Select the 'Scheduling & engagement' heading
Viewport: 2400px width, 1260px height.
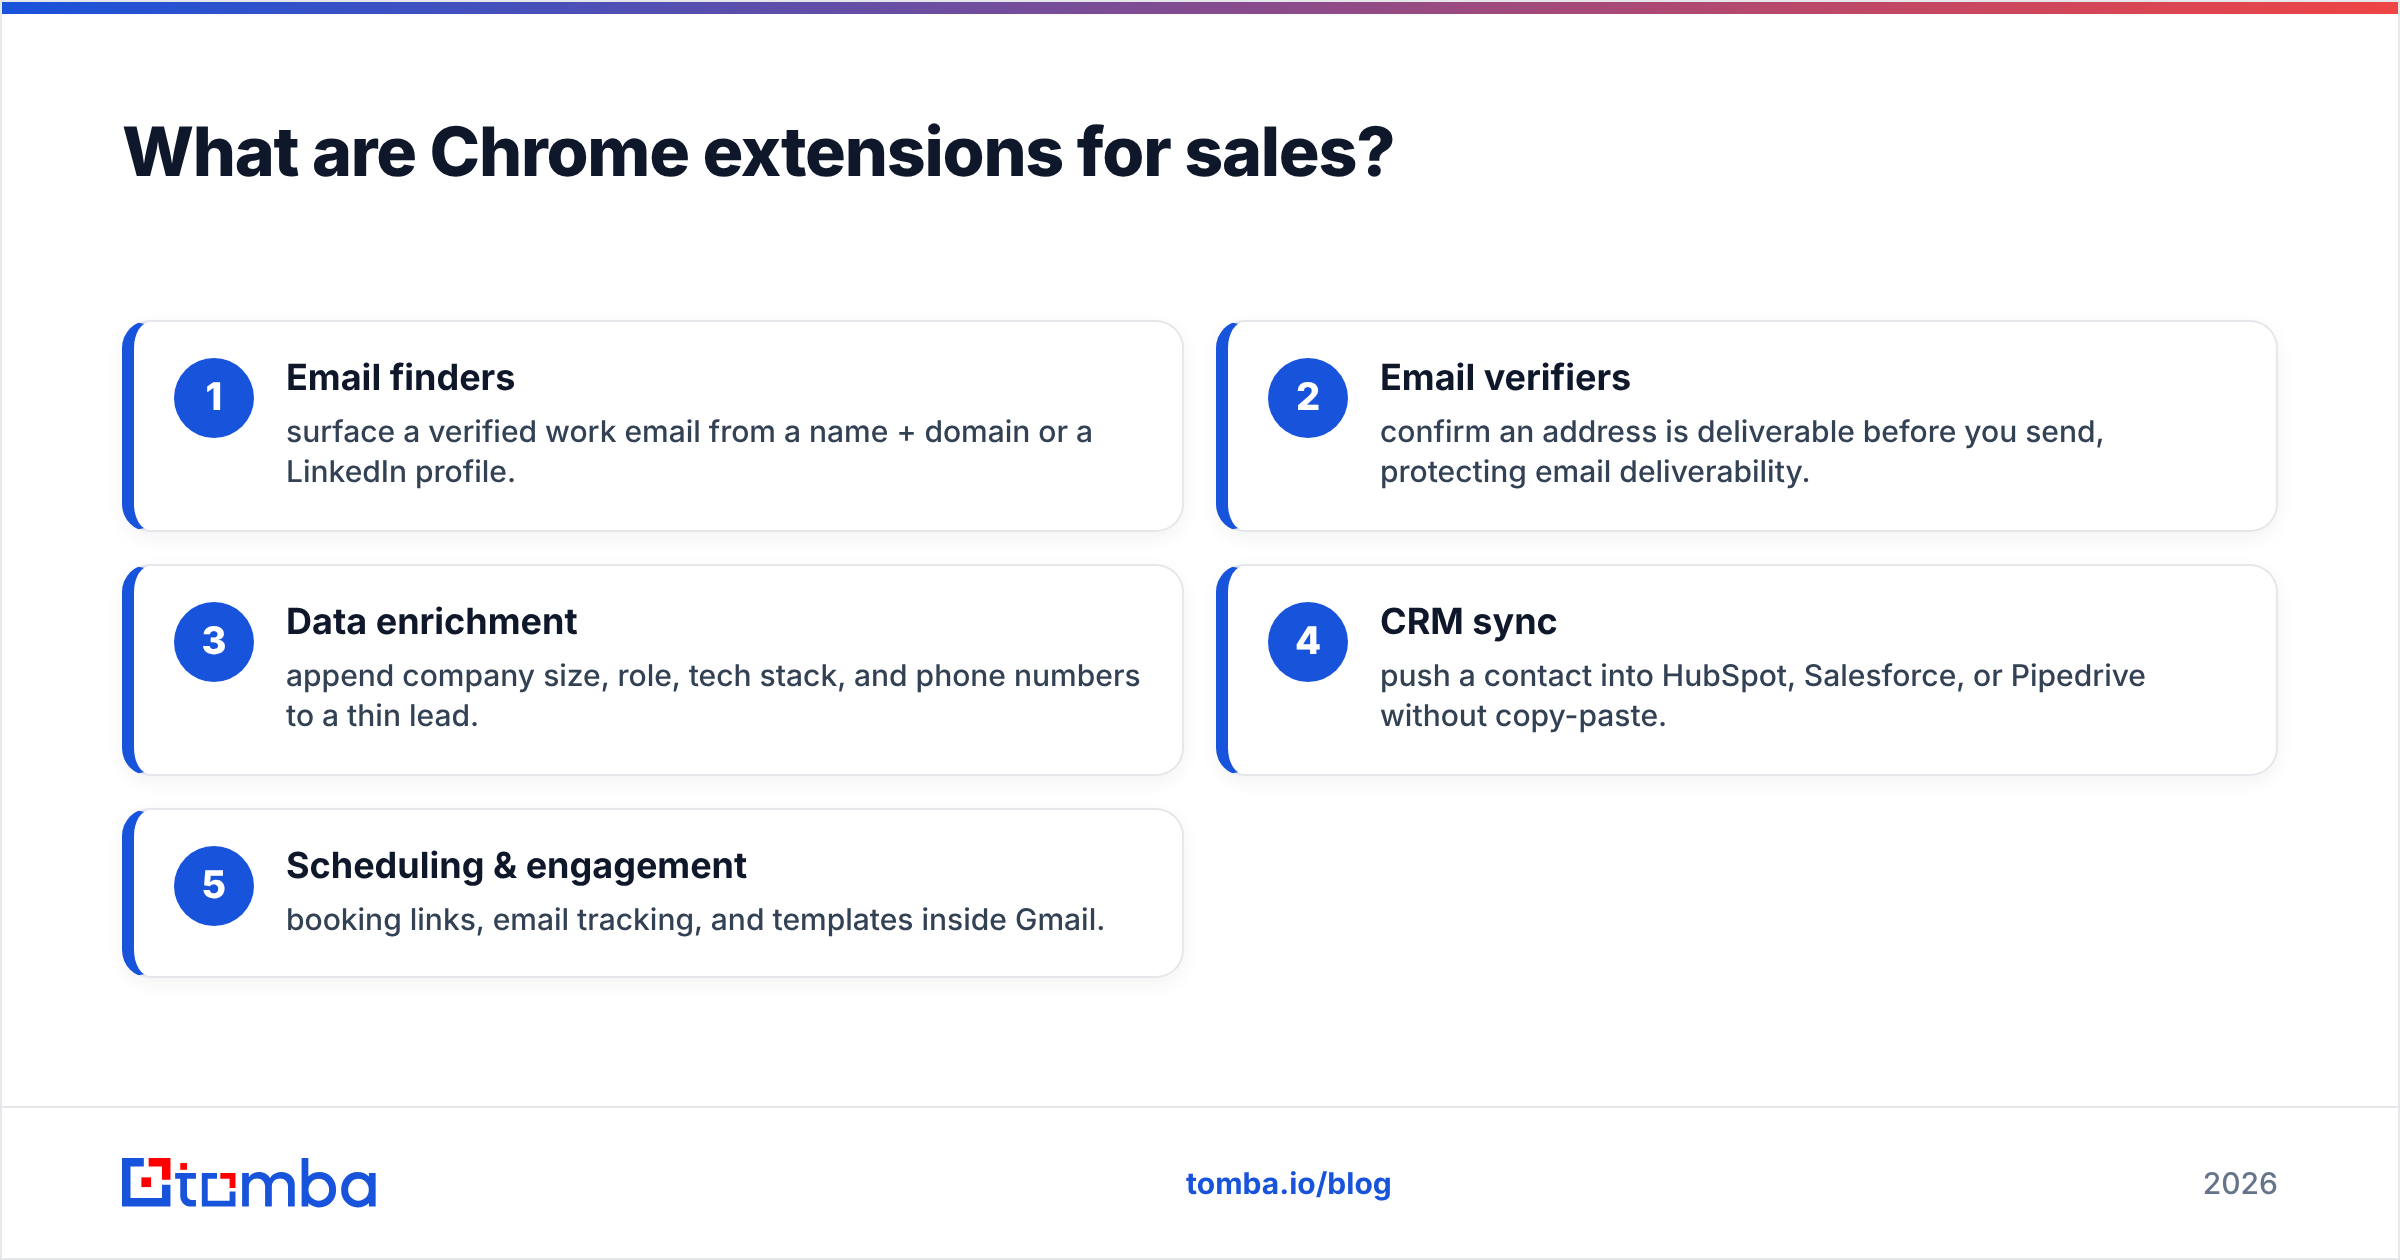(x=516, y=866)
